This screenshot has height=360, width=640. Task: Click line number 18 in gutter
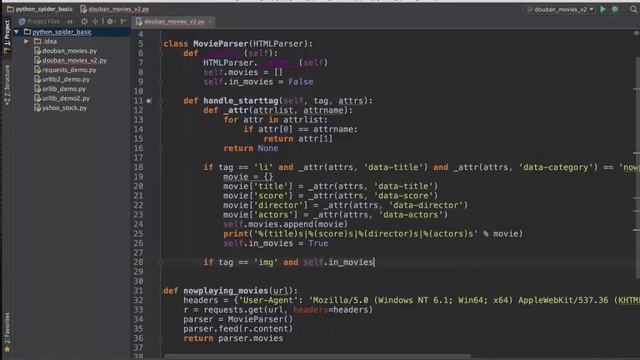tap(138, 167)
